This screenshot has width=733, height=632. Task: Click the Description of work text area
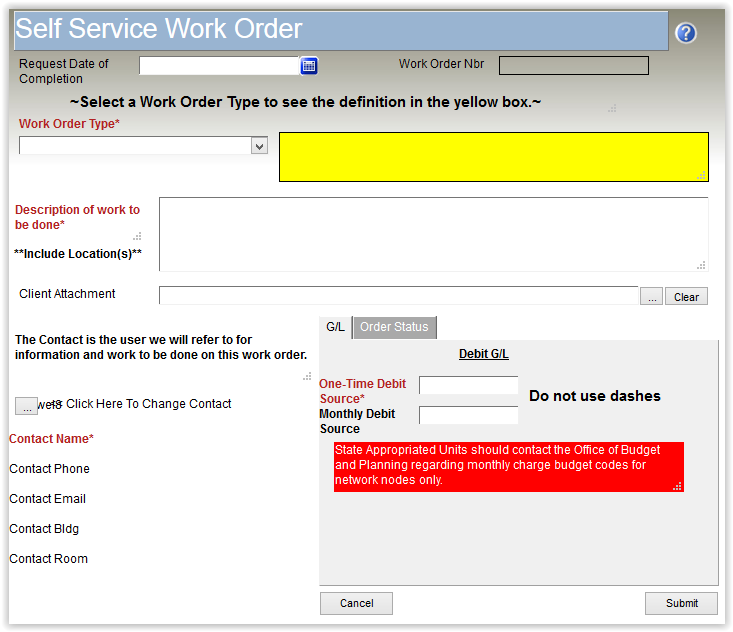tap(433, 234)
